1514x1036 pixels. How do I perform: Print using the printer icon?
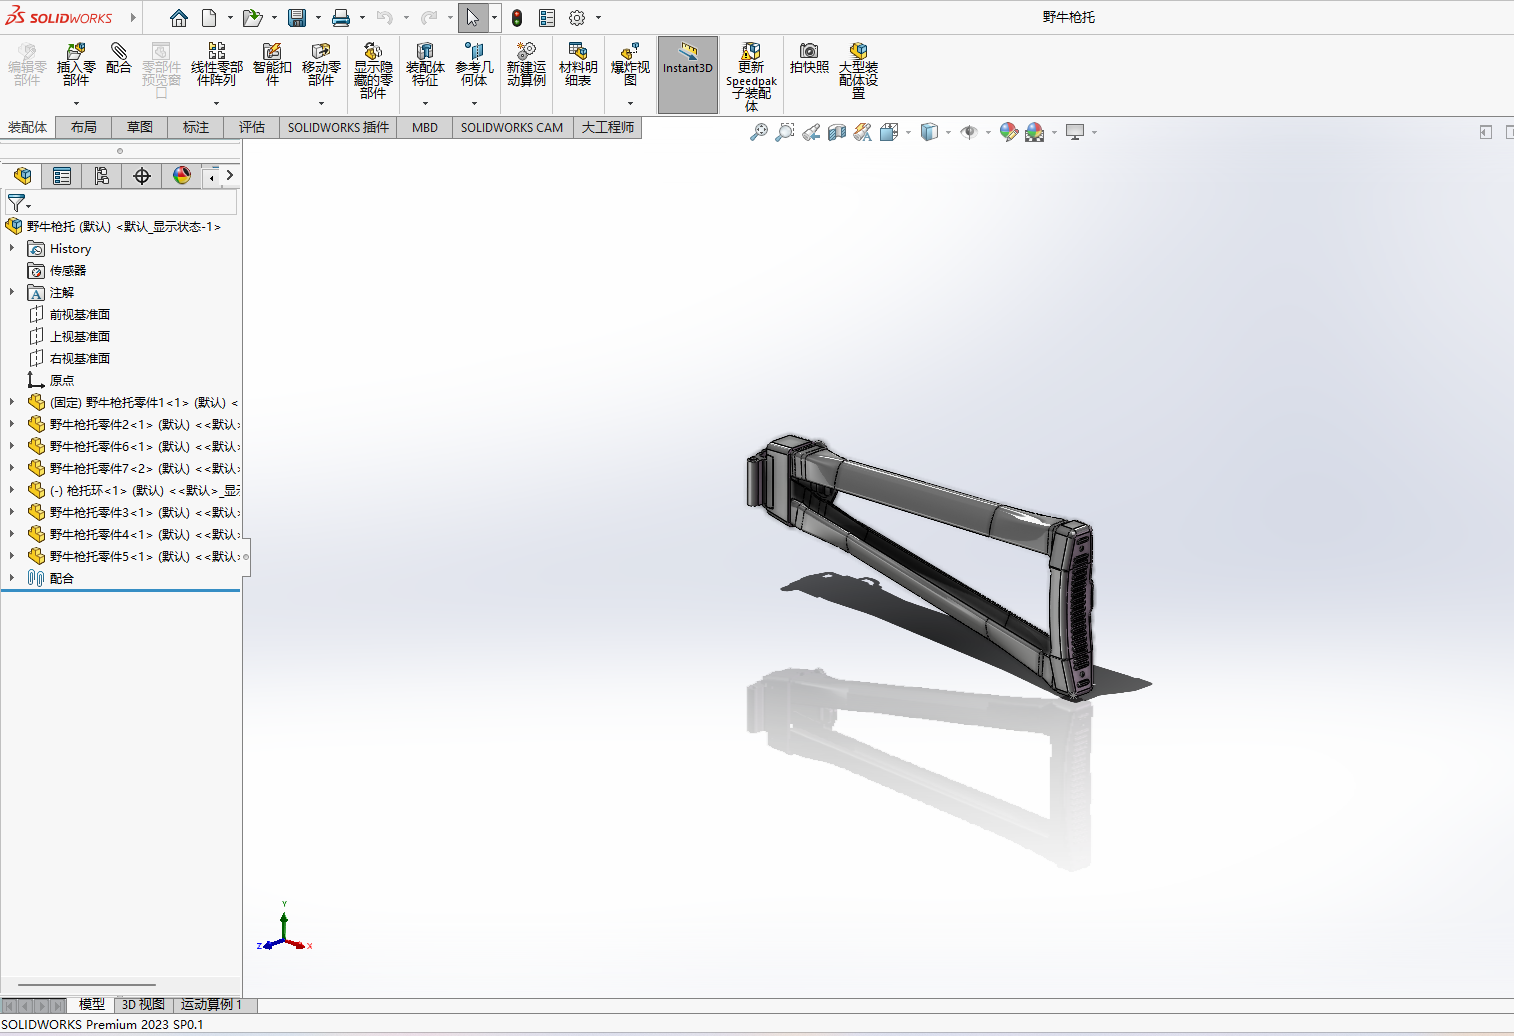[341, 18]
